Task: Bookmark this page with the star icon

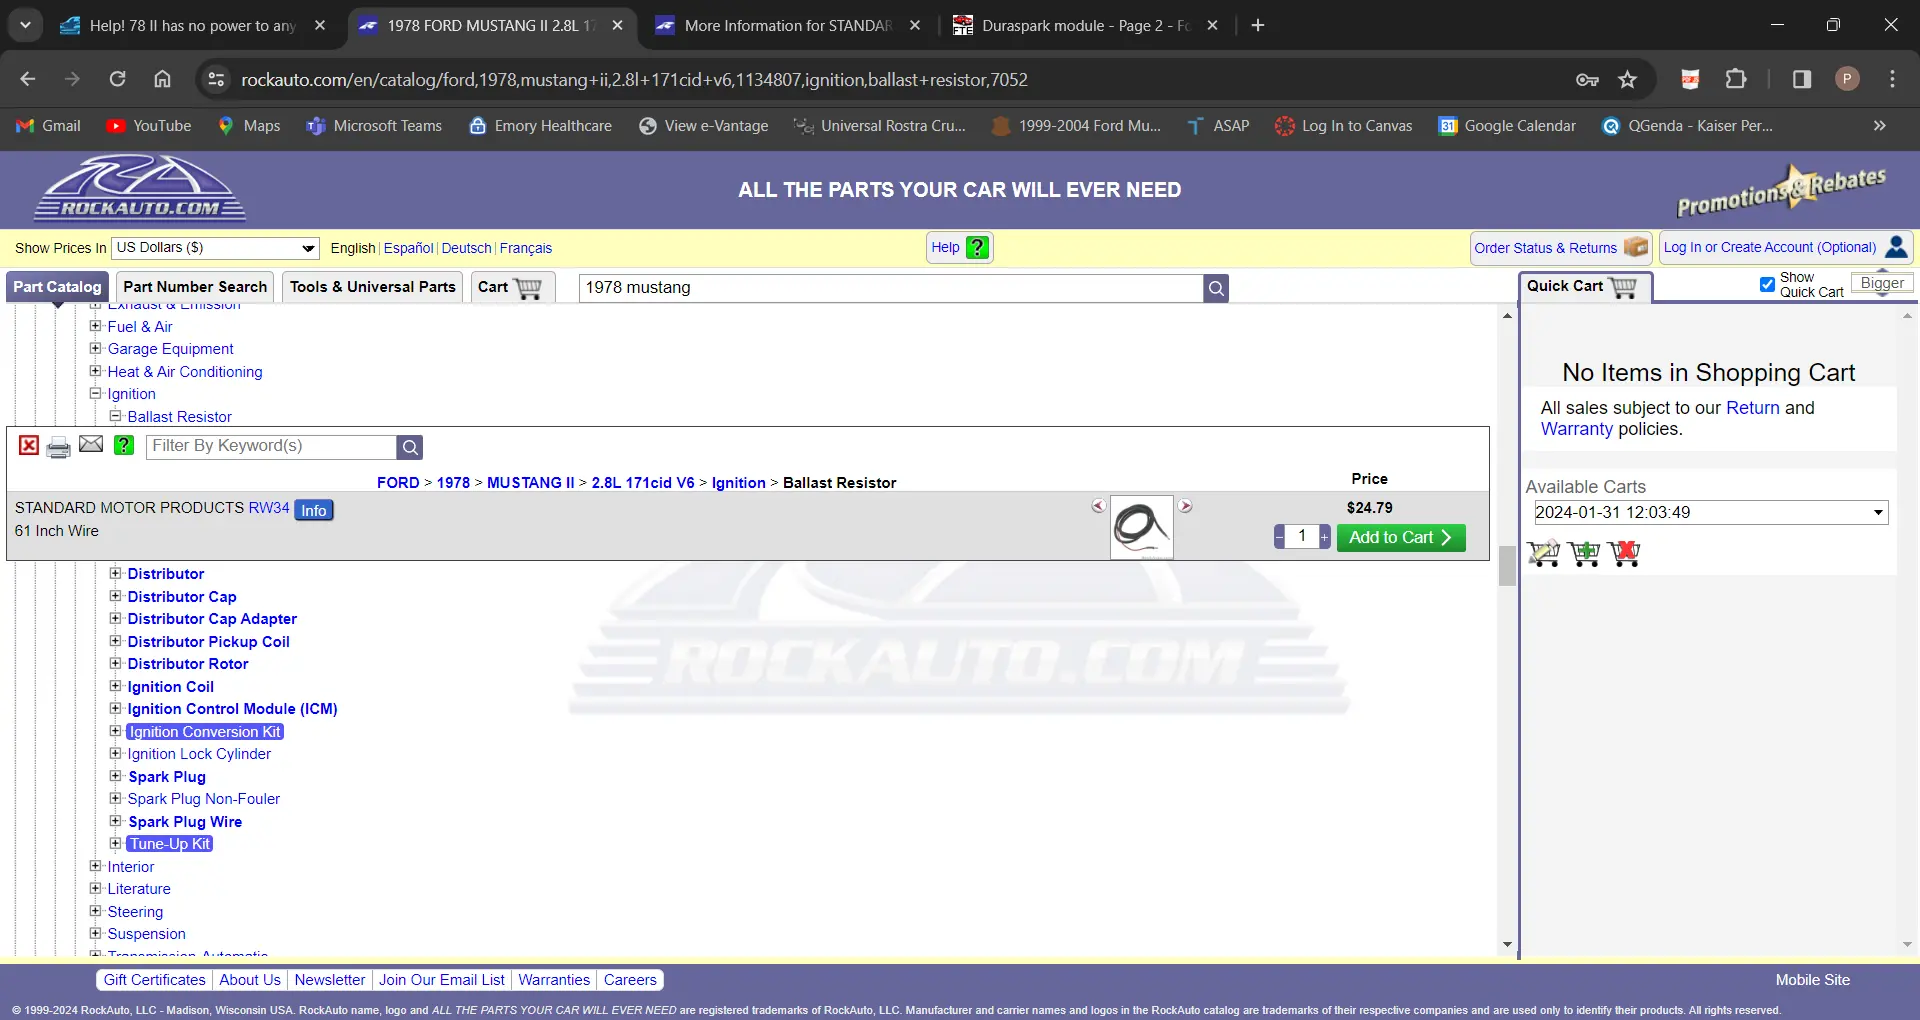Action: pyautogui.click(x=1628, y=80)
